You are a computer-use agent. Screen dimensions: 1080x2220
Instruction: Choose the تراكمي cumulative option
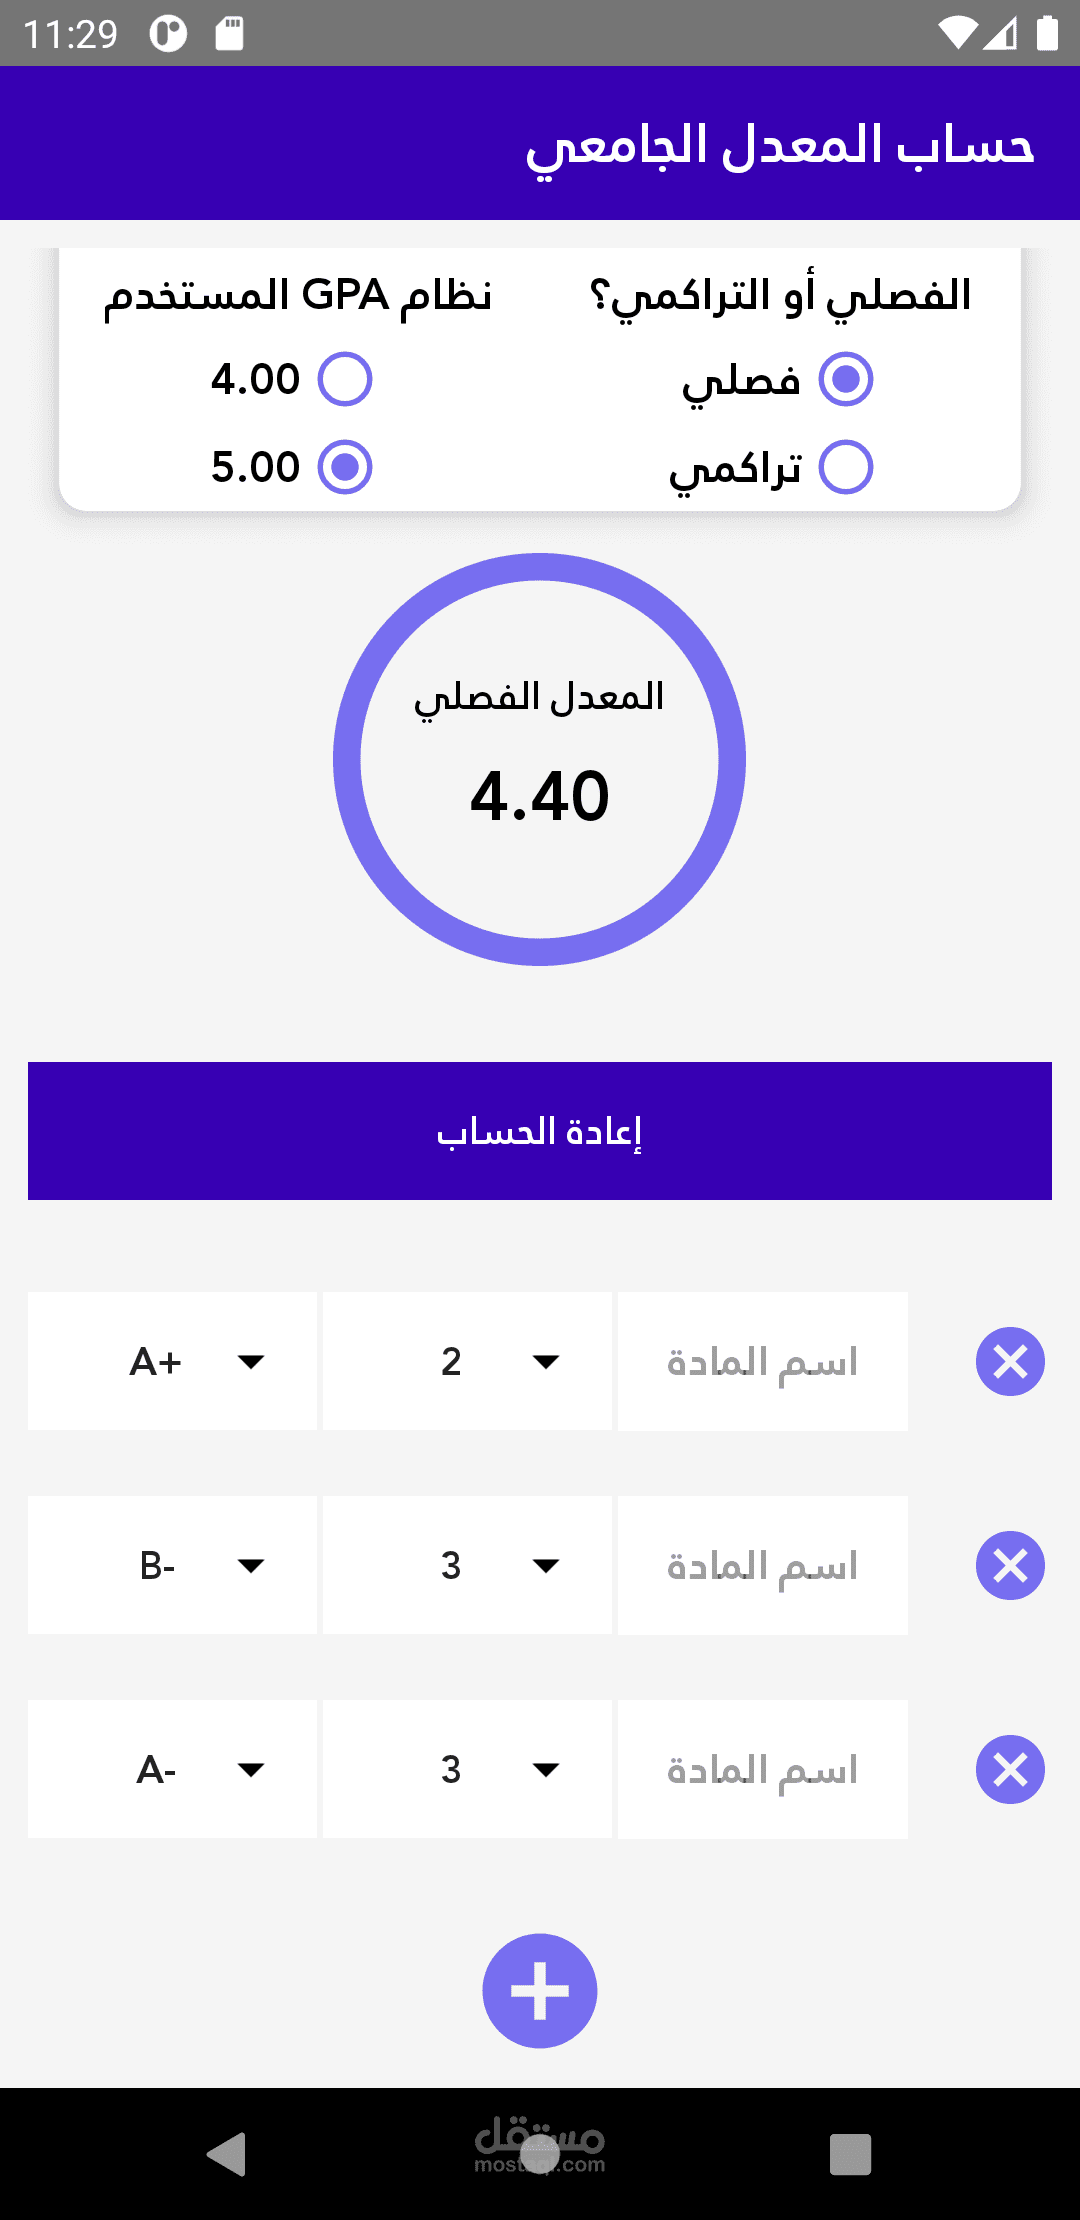click(x=846, y=467)
